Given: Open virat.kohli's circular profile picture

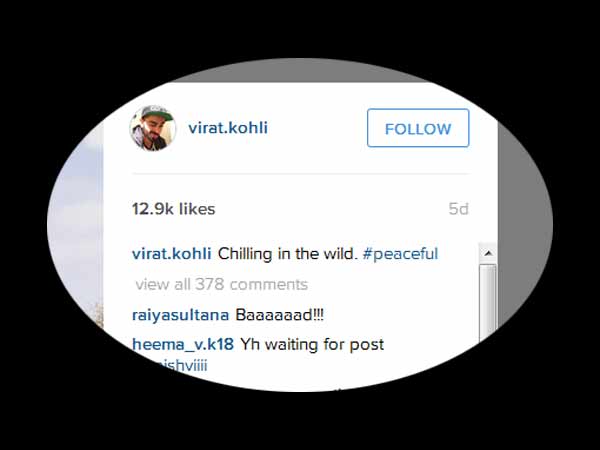Looking at the screenshot, I should point(153,128).
